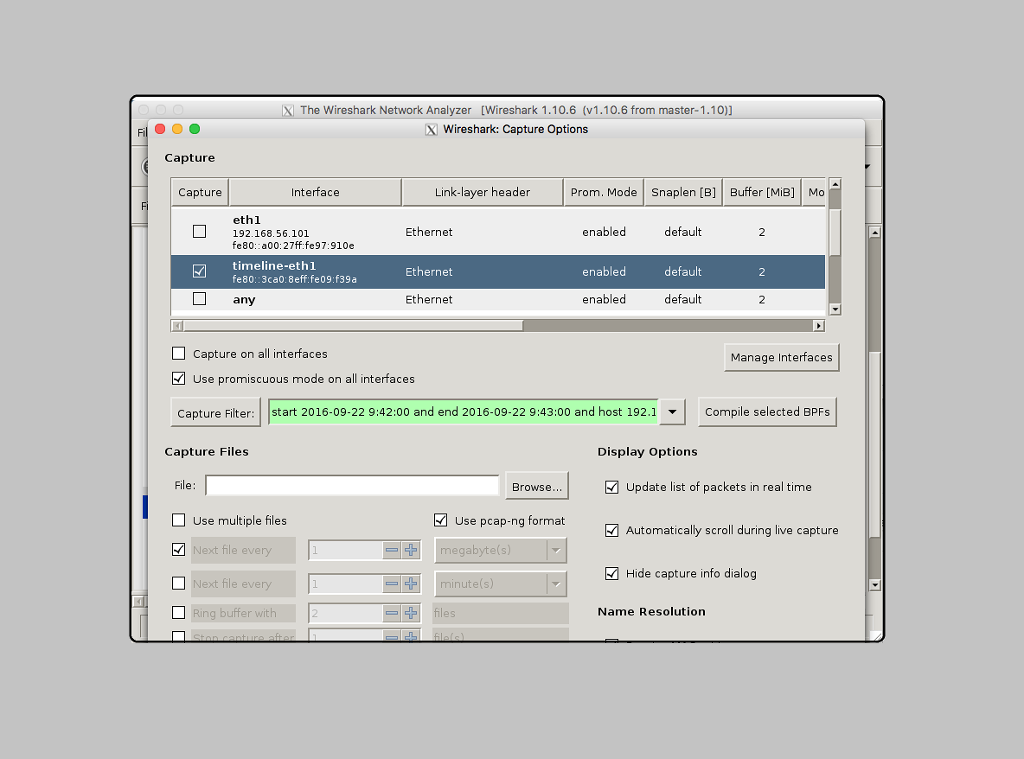Toggle Use promiscuous mode on all interfaces
This screenshot has width=1024, height=759.
[178, 378]
